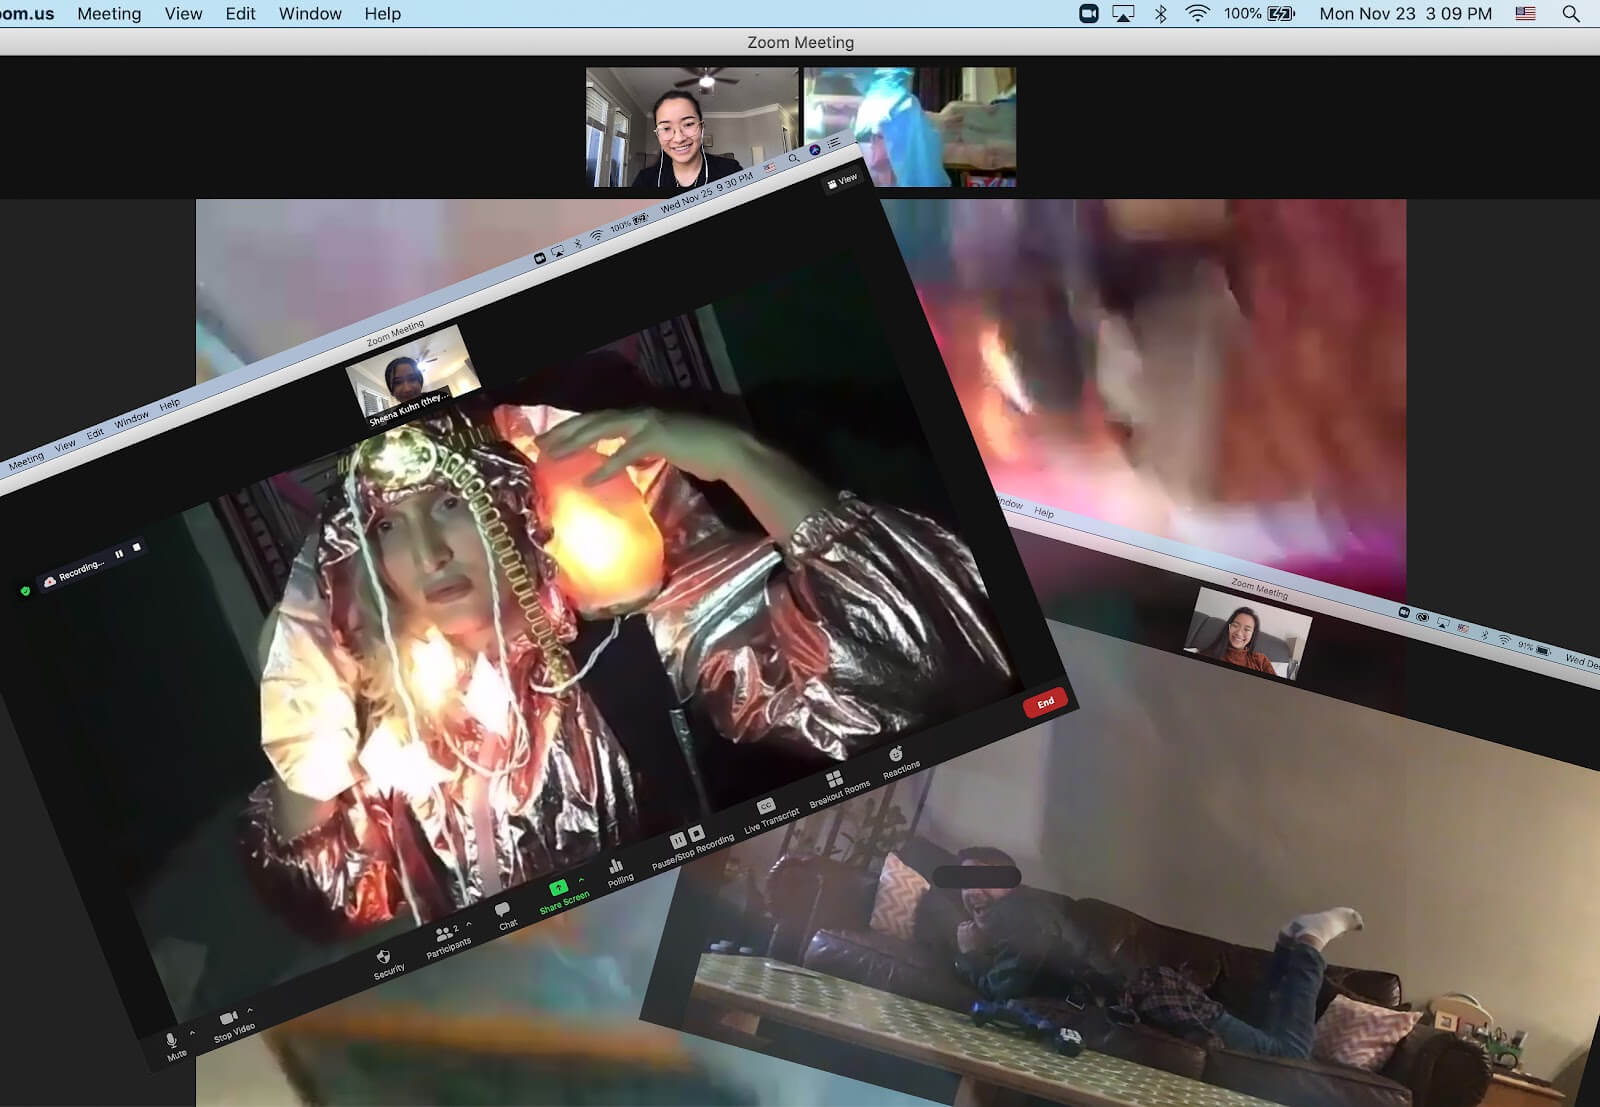Click 91% battery in lower-right window bar

tap(1533, 648)
